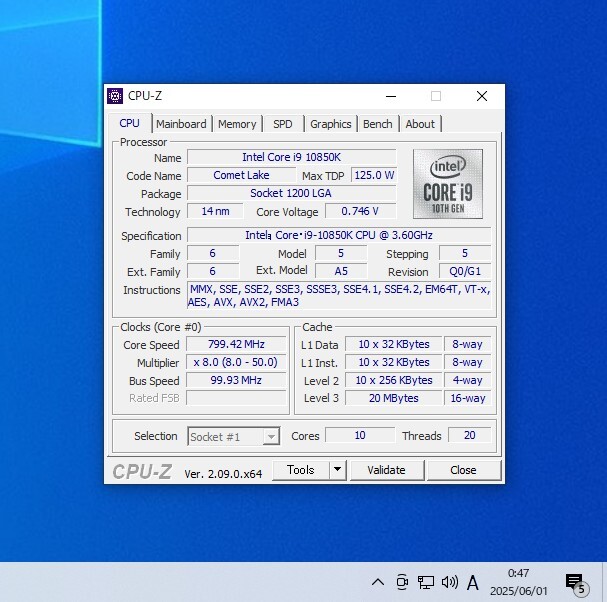The width and height of the screenshot is (607, 602).
Task: Open the Meet Now tray icon
Action: tap(402, 582)
